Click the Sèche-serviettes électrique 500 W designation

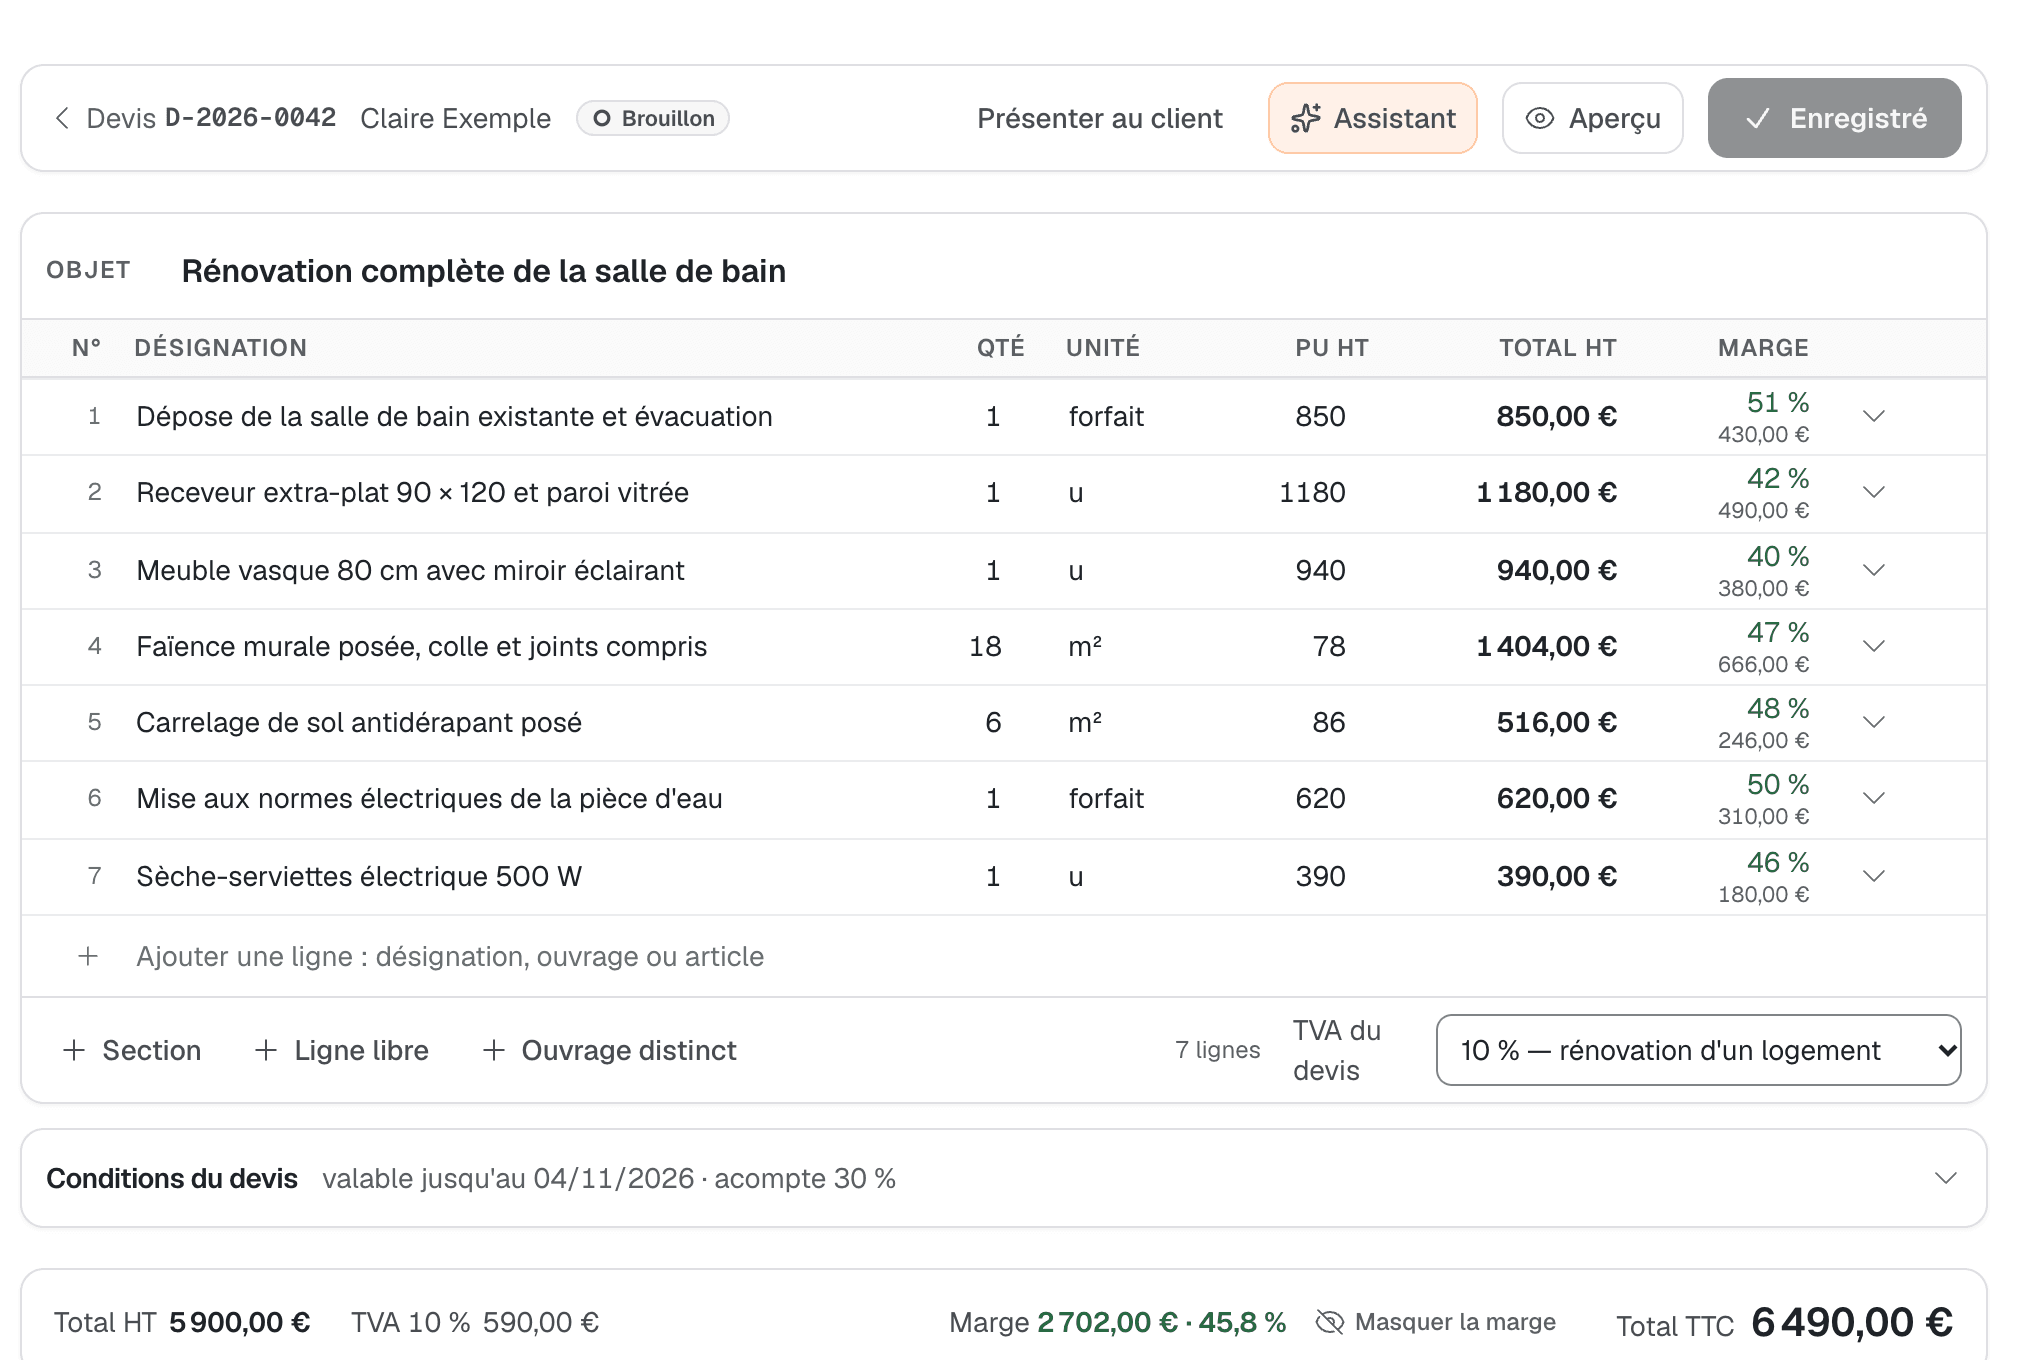[x=359, y=876]
